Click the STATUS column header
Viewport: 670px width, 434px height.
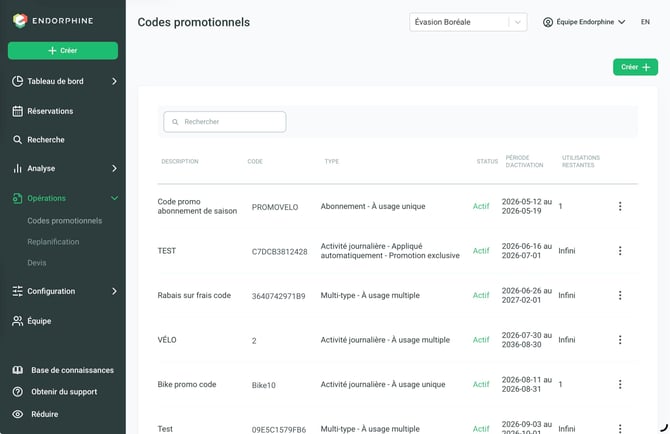487,161
